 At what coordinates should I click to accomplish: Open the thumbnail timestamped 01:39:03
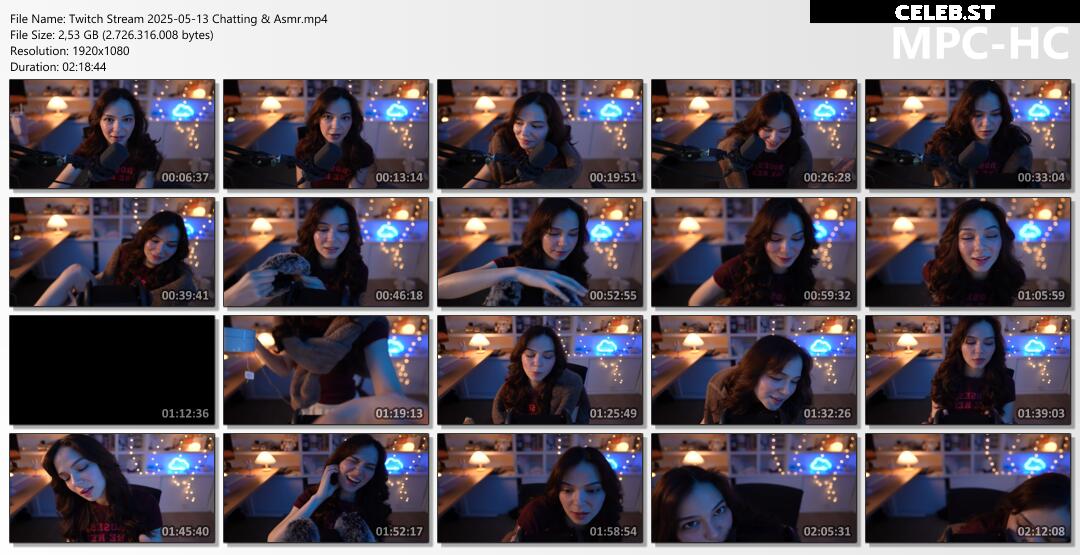coord(968,370)
